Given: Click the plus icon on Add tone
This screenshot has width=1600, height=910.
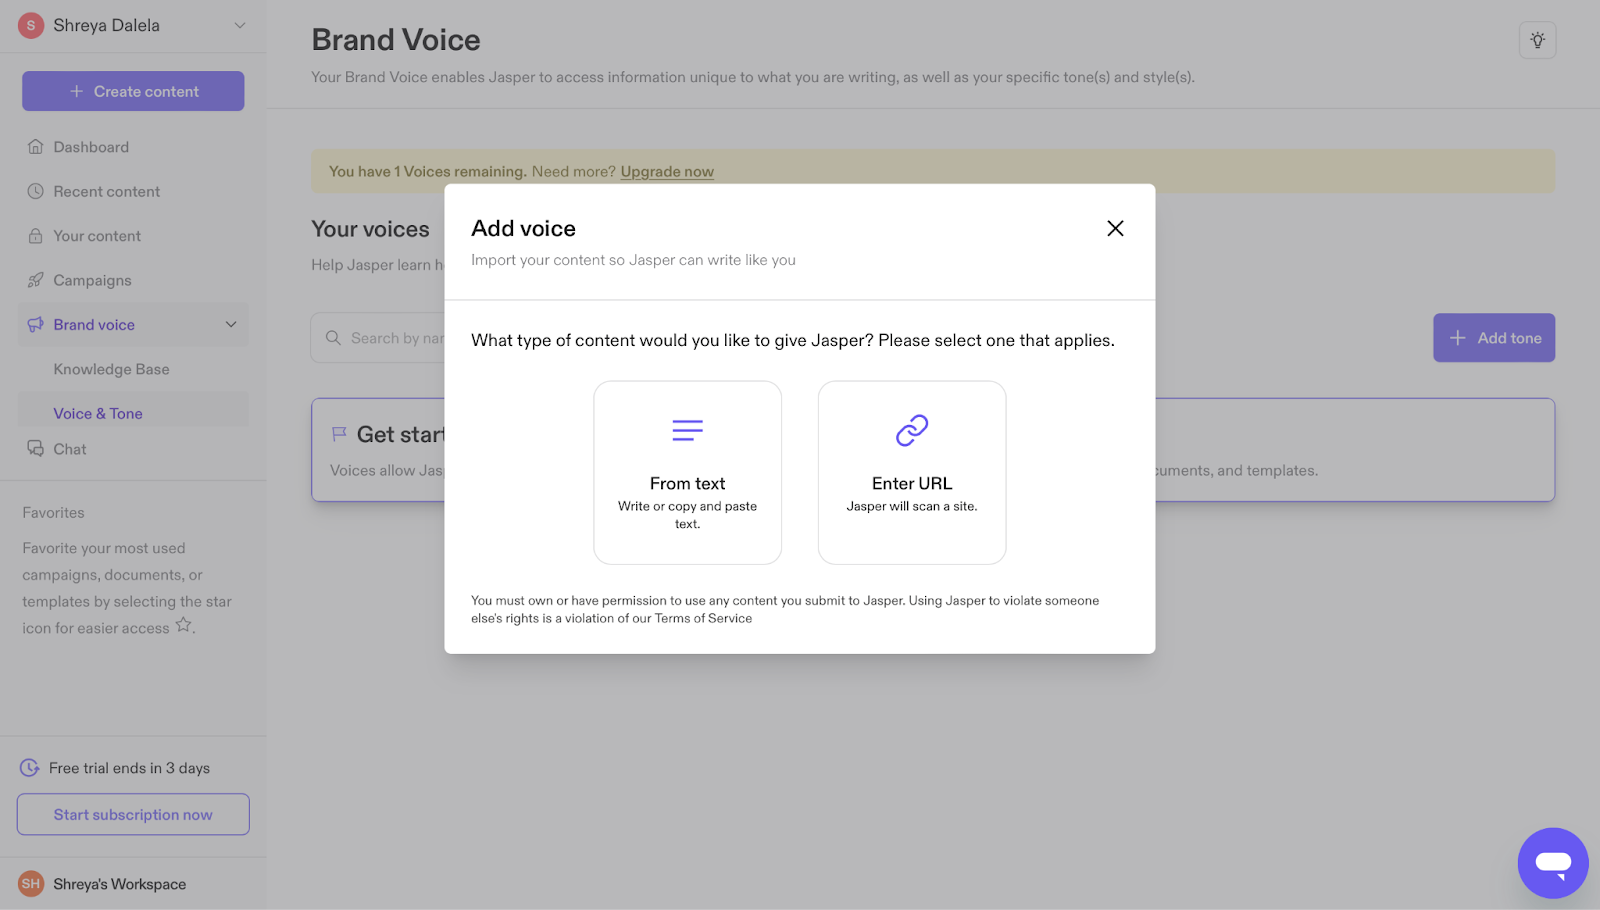Looking at the screenshot, I should tap(1458, 338).
